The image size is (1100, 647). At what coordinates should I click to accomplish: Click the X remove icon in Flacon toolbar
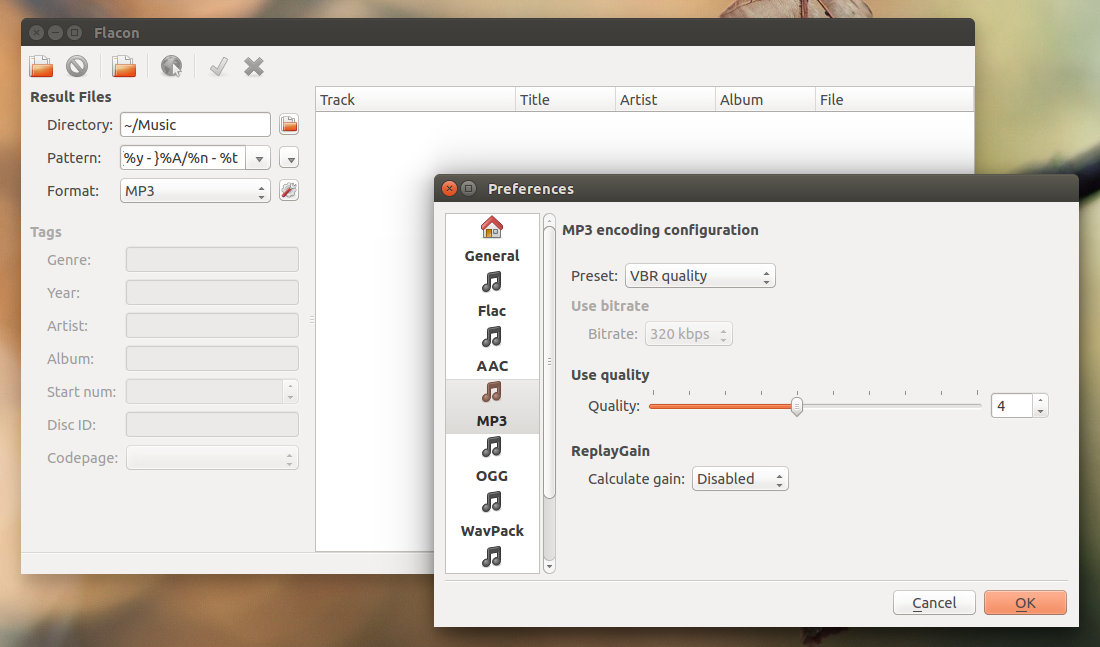click(254, 67)
